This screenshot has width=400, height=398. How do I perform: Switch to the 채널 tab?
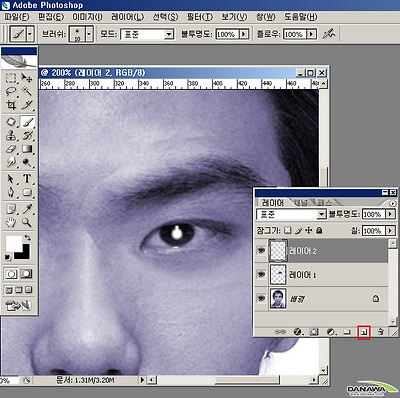301,202
